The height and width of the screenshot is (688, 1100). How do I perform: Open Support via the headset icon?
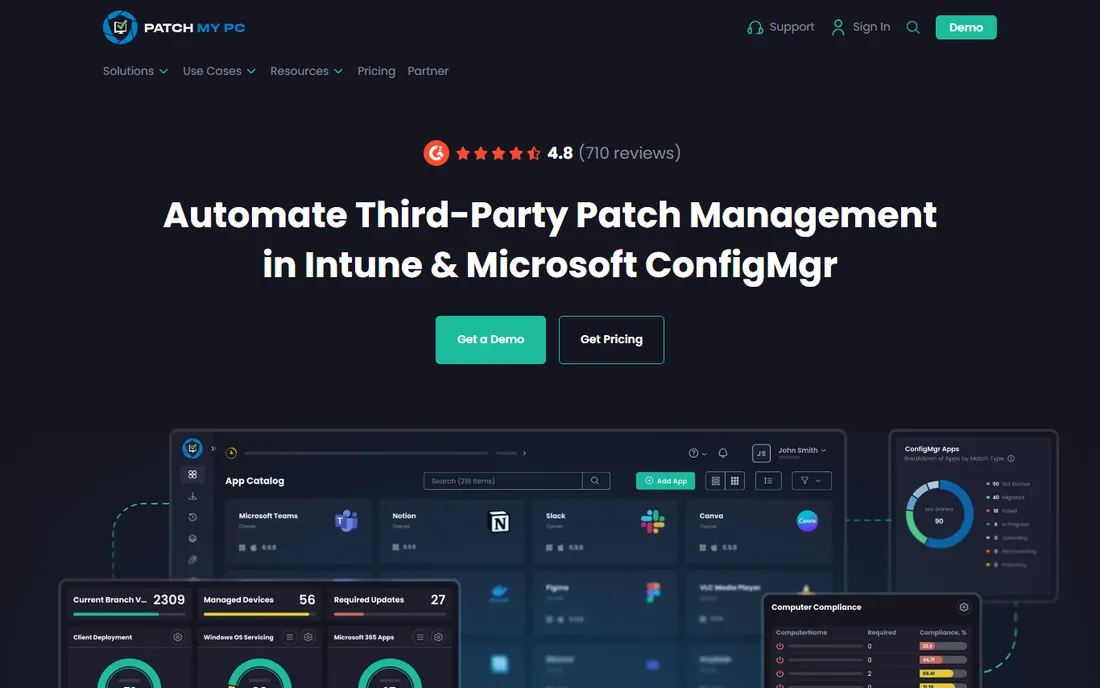[755, 27]
